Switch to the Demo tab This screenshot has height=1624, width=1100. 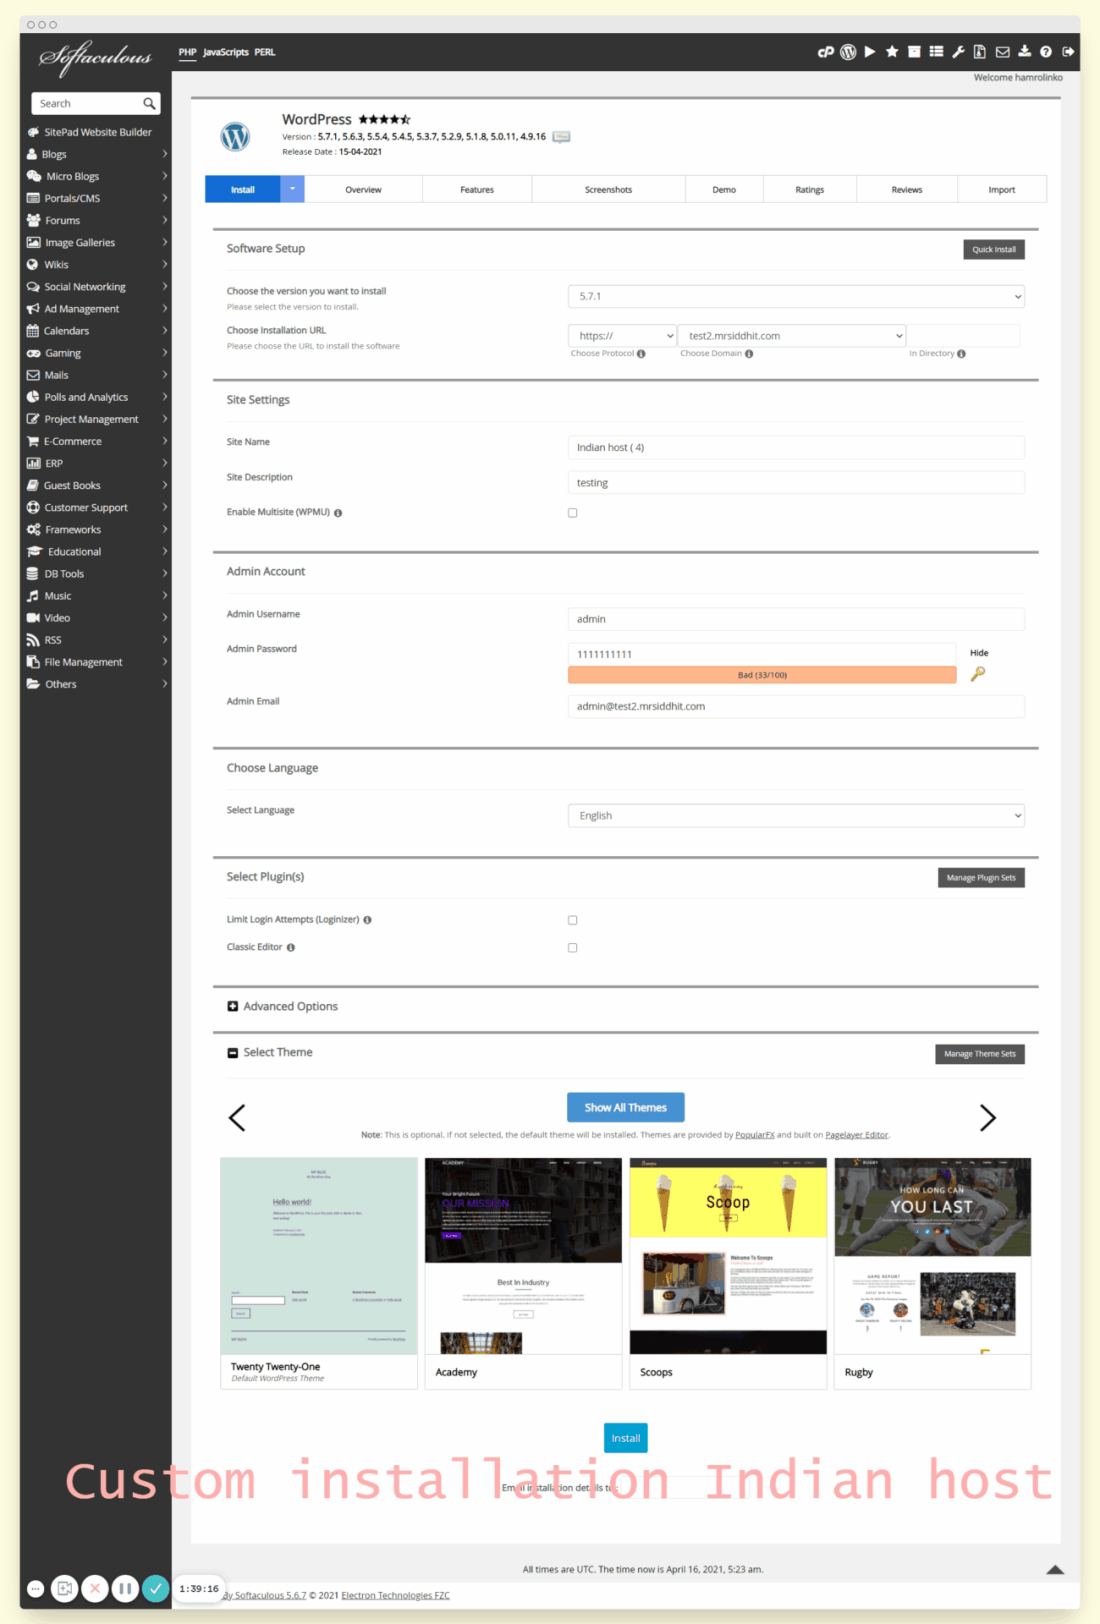pyautogui.click(x=724, y=189)
